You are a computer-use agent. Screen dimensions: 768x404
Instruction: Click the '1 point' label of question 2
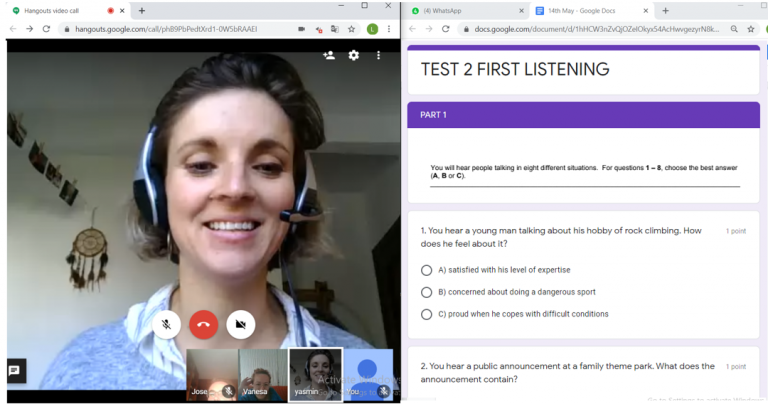click(736, 367)
